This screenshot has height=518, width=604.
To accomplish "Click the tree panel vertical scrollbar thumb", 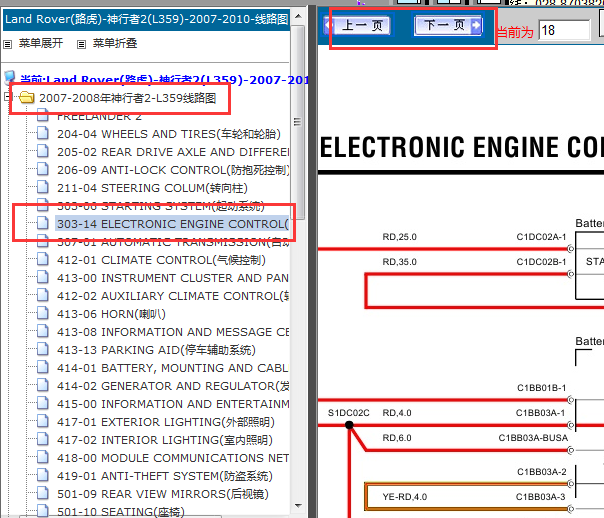I will tap(298, 122).
